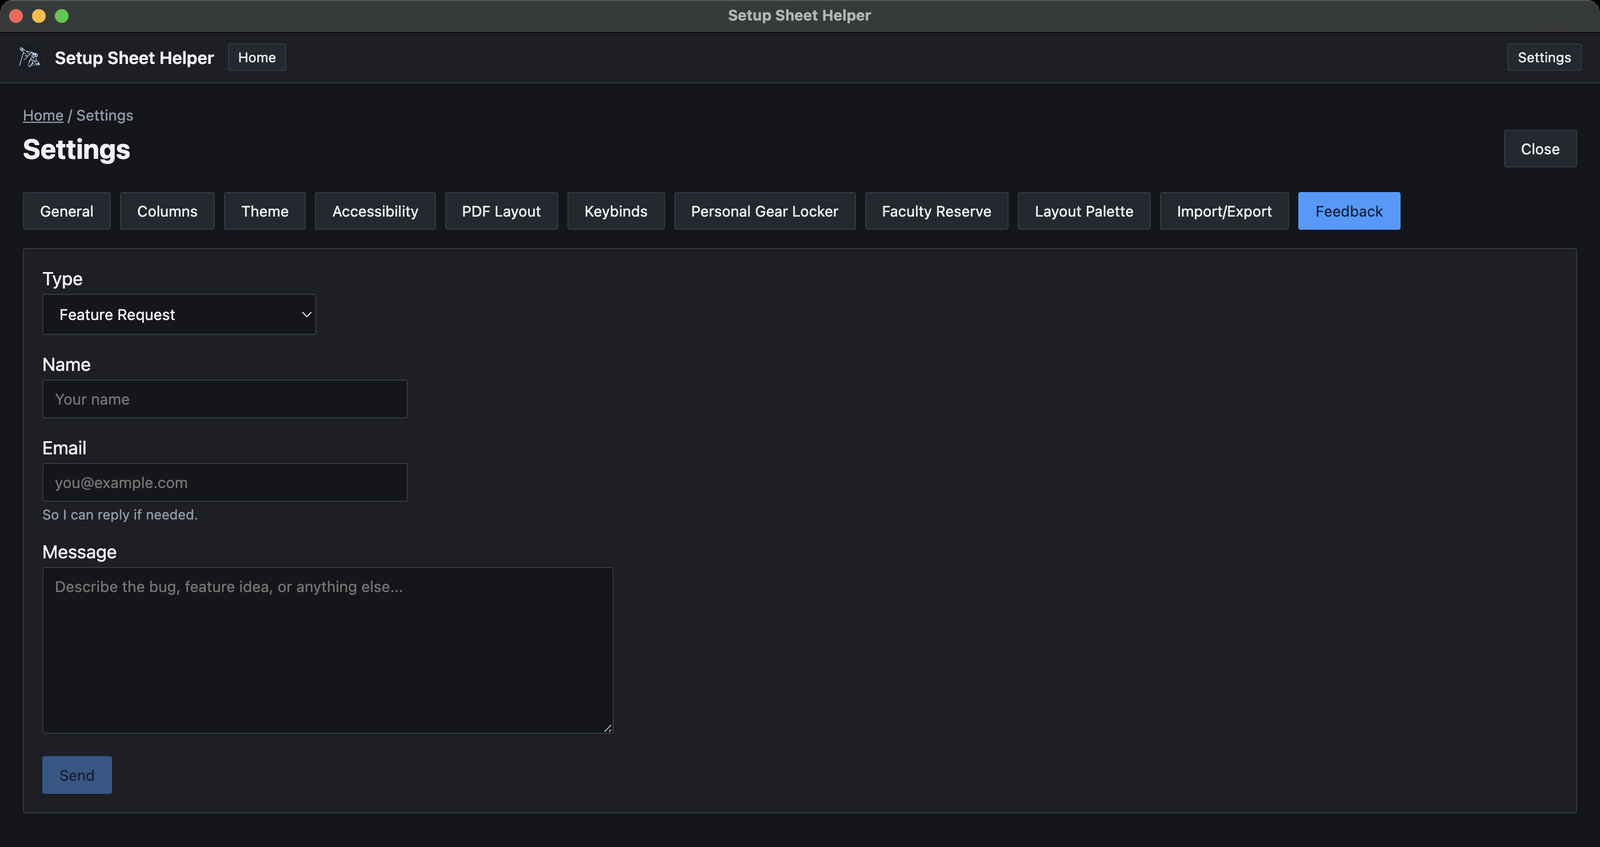
Task: Open the Type dropdown showing Feature Request
Action: tap(179, 314)
